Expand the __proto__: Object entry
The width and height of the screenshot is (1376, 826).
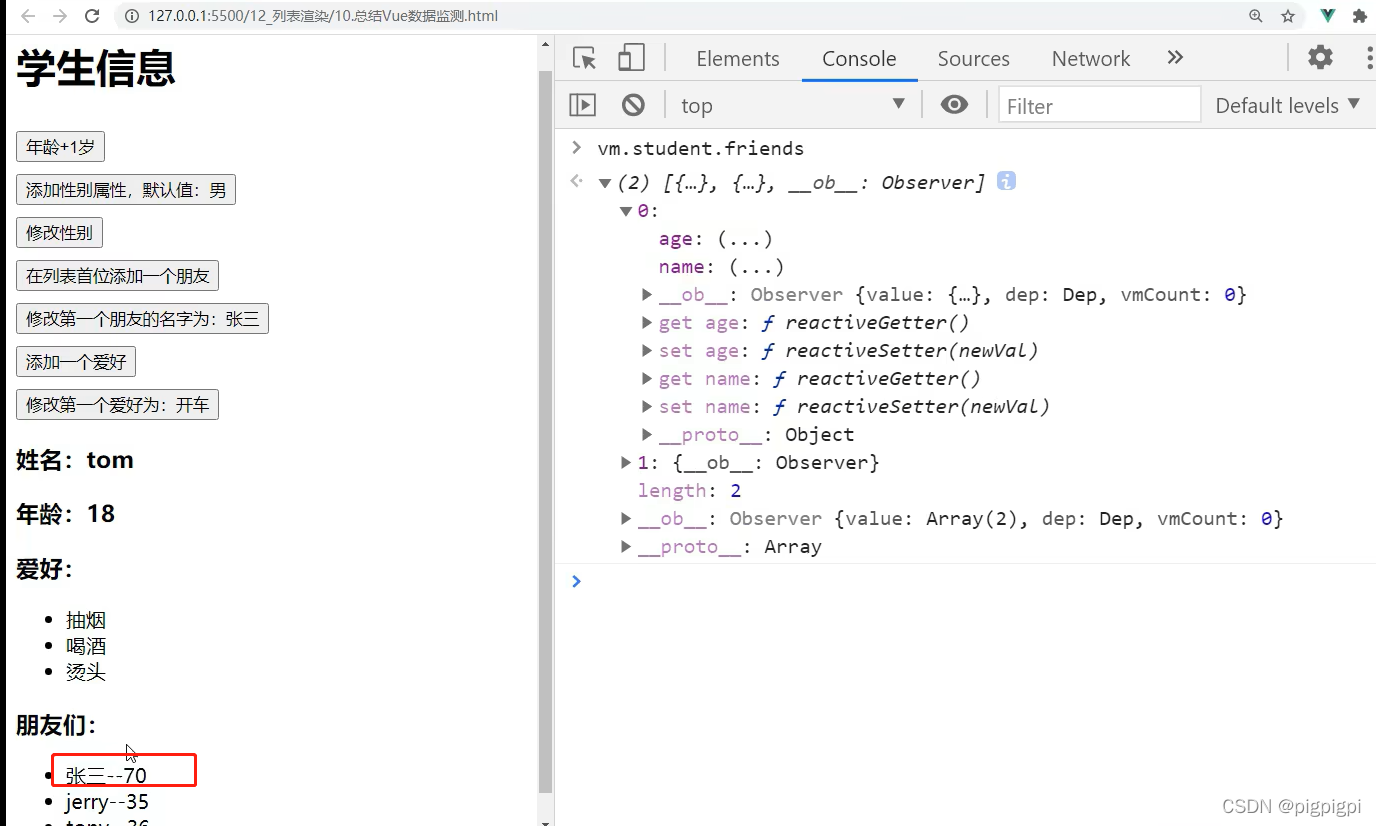pyautogui.click(x=647, y=435)
